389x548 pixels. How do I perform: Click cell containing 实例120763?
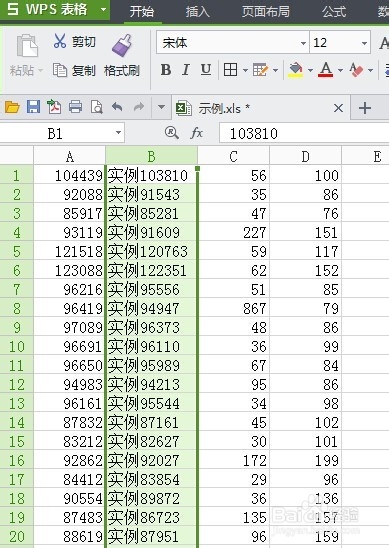point(151,251)
